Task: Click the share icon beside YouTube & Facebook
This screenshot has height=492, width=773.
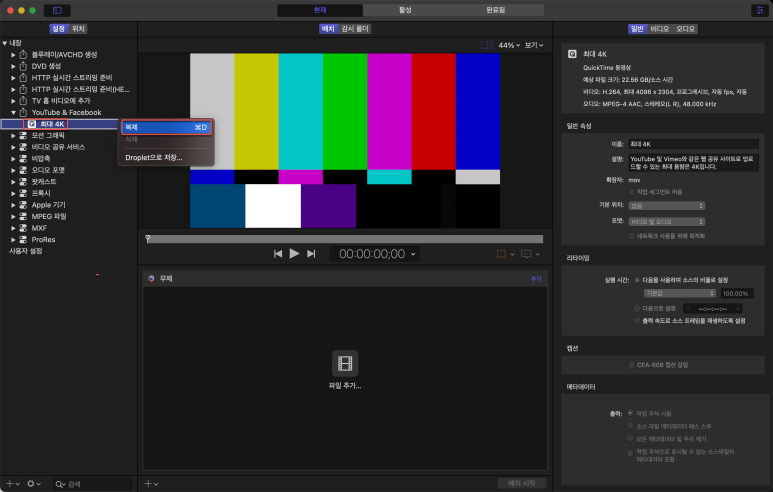Action: point(23,112)
